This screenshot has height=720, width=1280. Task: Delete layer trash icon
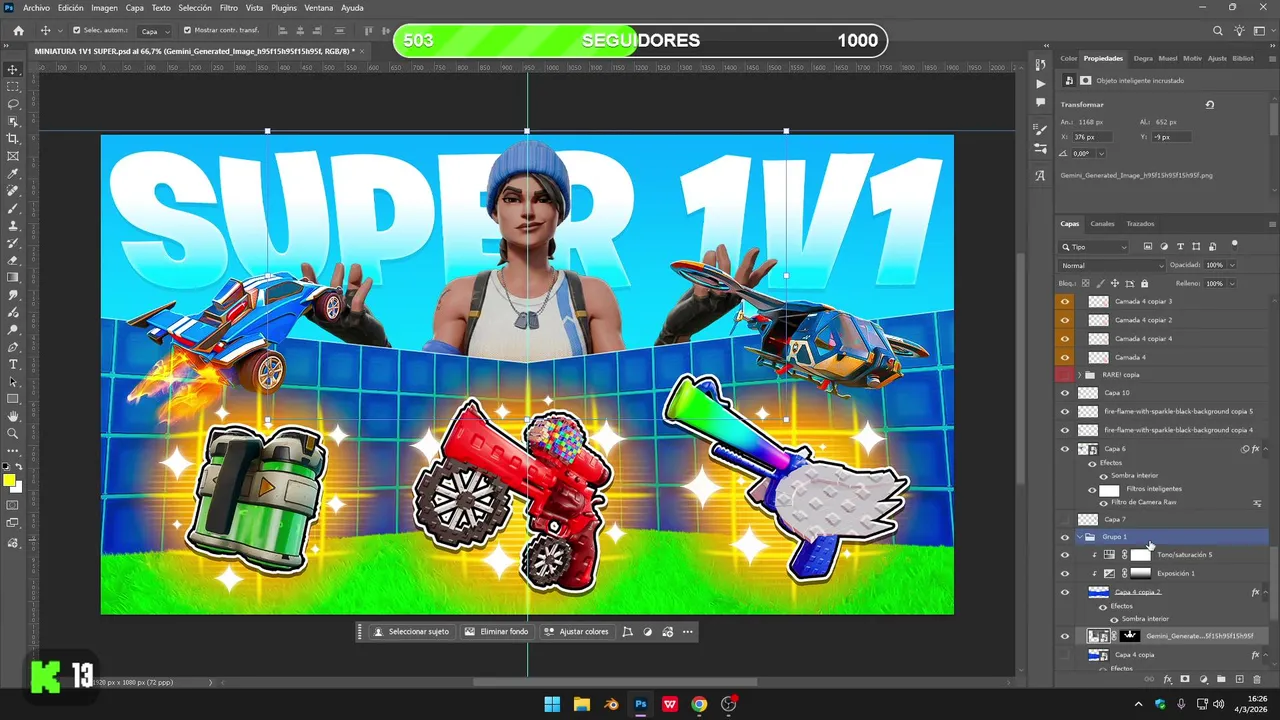[x=1258, y=679]
